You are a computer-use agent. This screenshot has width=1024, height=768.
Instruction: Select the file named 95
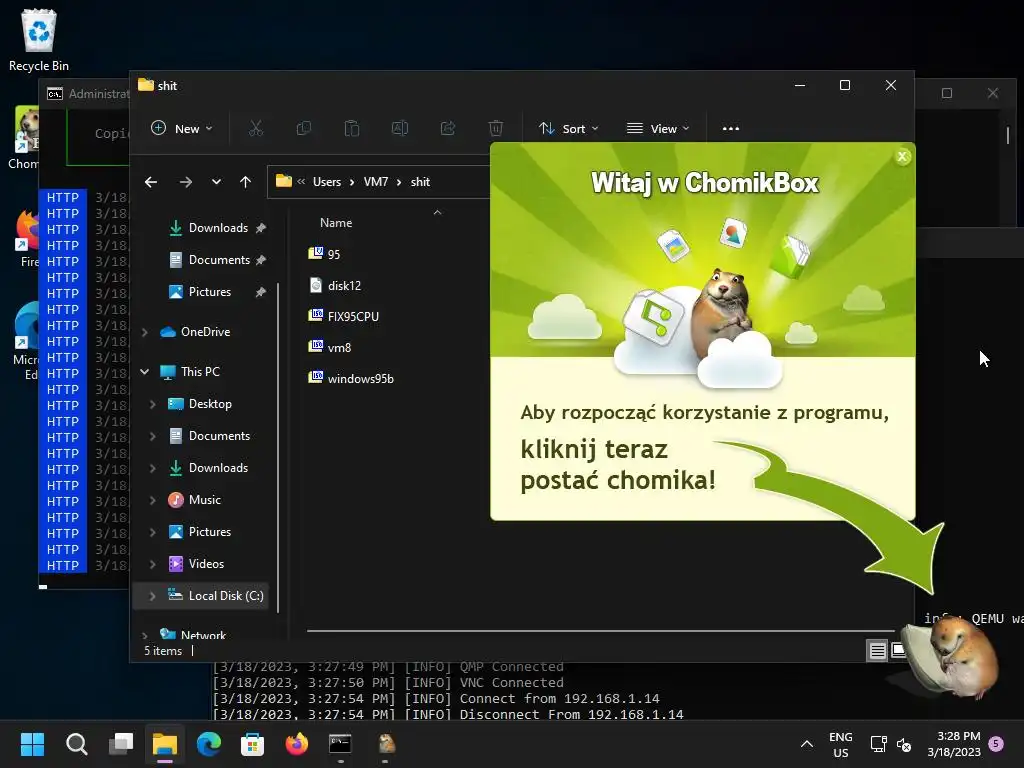tap(325, 254)
